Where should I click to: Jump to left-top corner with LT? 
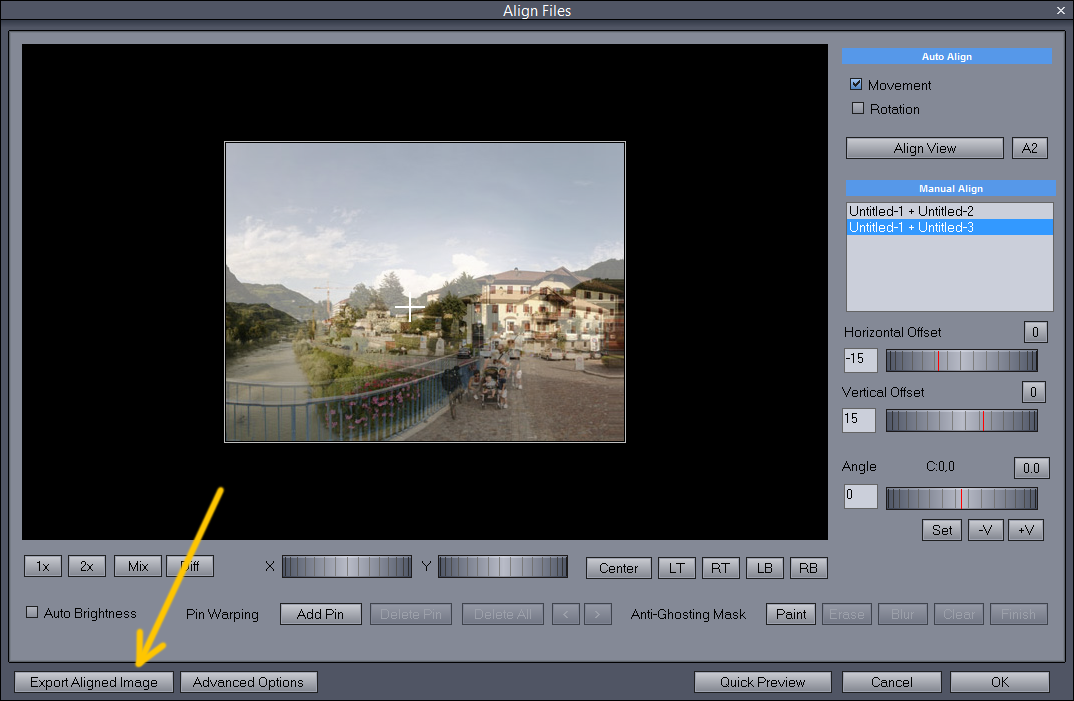click(676, 567)
